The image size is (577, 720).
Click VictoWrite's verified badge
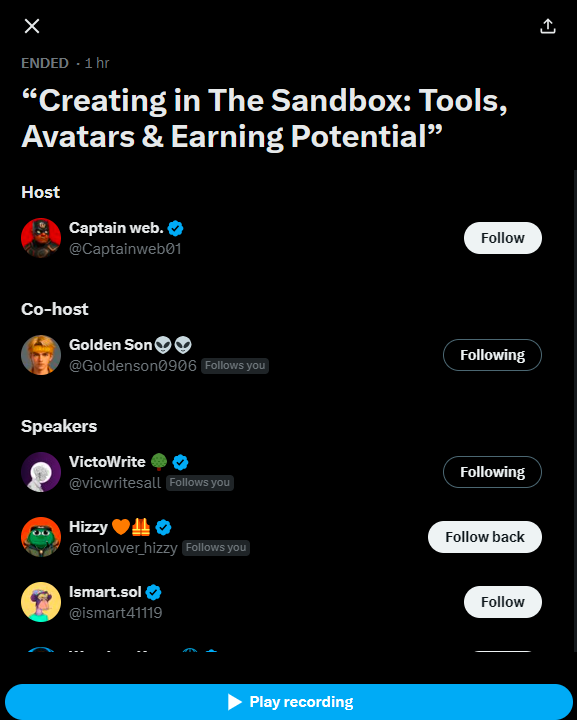pyautogui.click(x=180, y=462)
